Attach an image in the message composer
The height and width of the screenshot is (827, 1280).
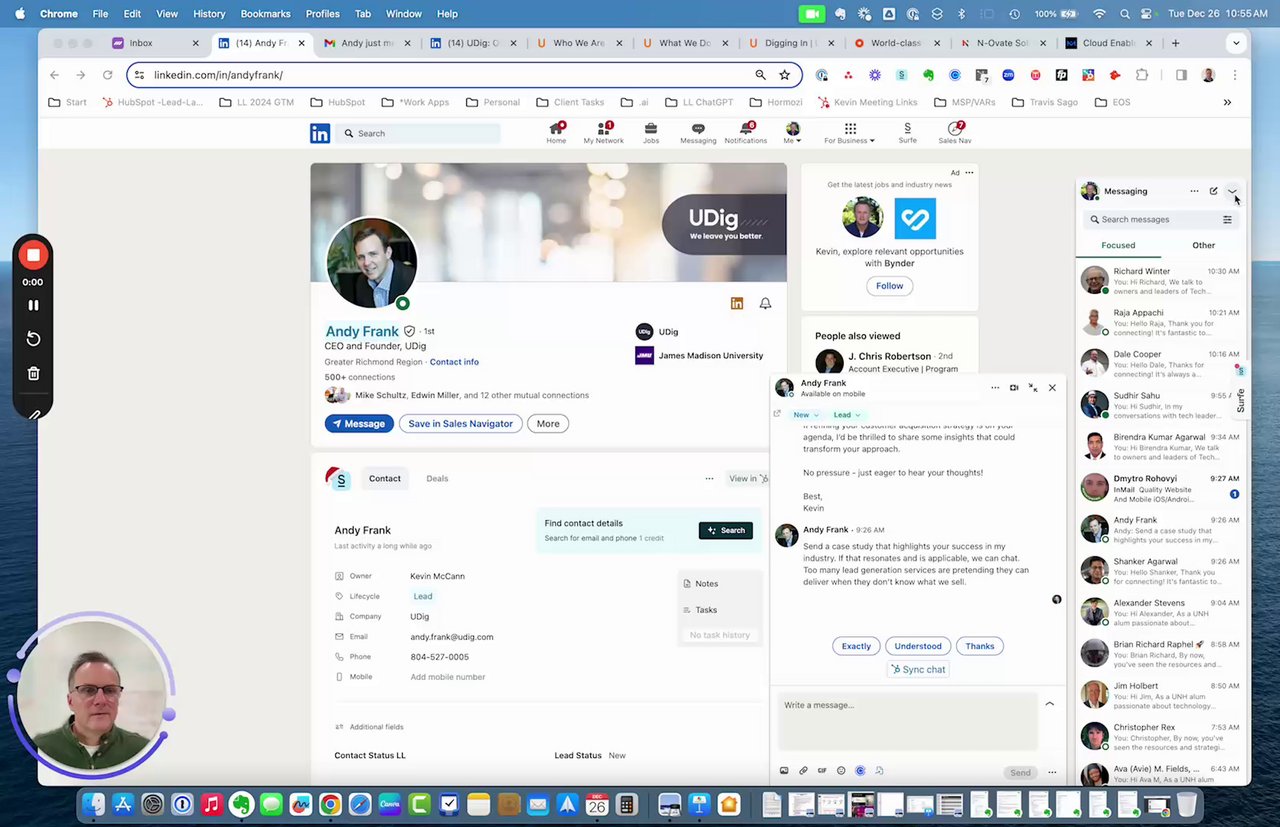click(784, 771)
